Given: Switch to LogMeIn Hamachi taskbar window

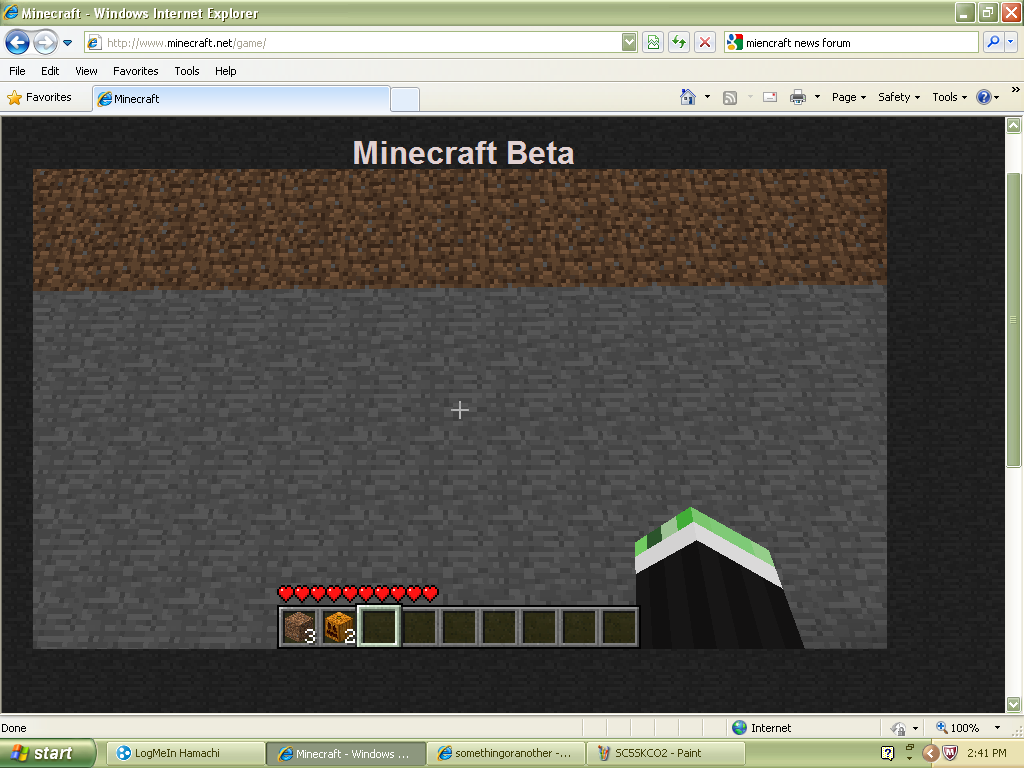Looking at the screenshot, I should click(x=184, y=753).
